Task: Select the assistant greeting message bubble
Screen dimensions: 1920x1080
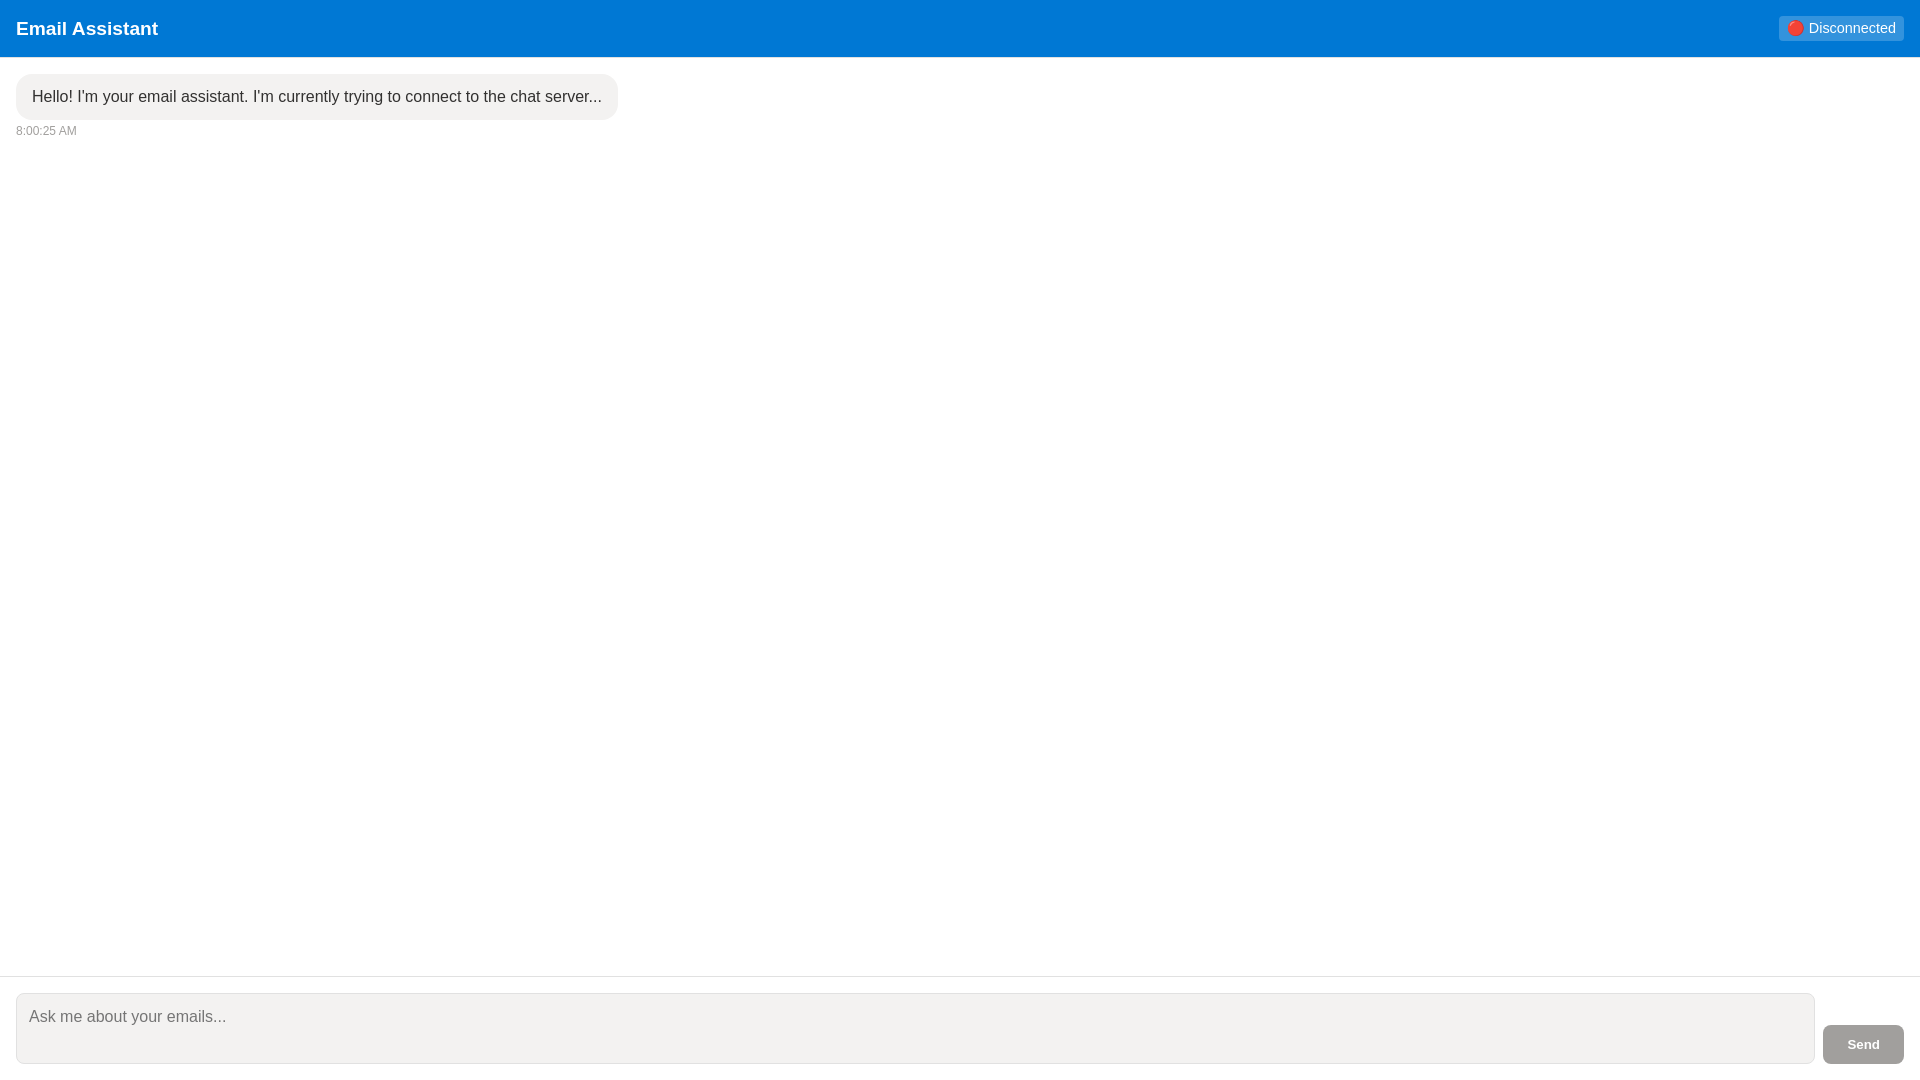Action: click(x=317, y=97)
